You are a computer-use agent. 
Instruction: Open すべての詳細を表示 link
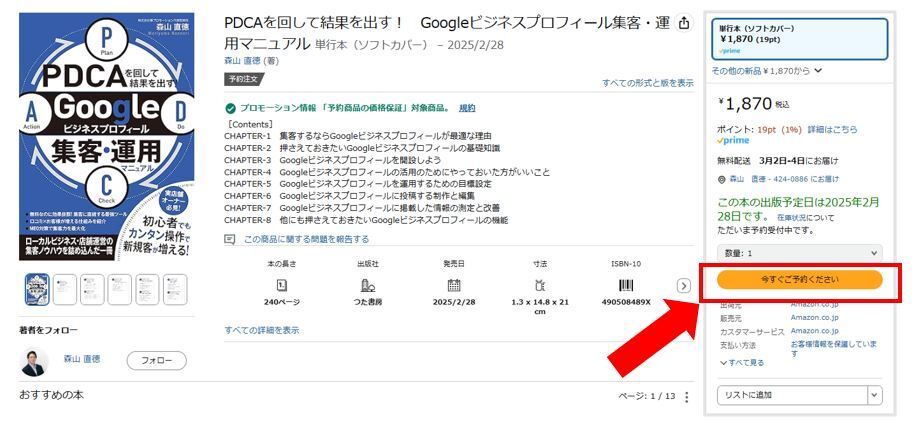(x=262, y=330)
